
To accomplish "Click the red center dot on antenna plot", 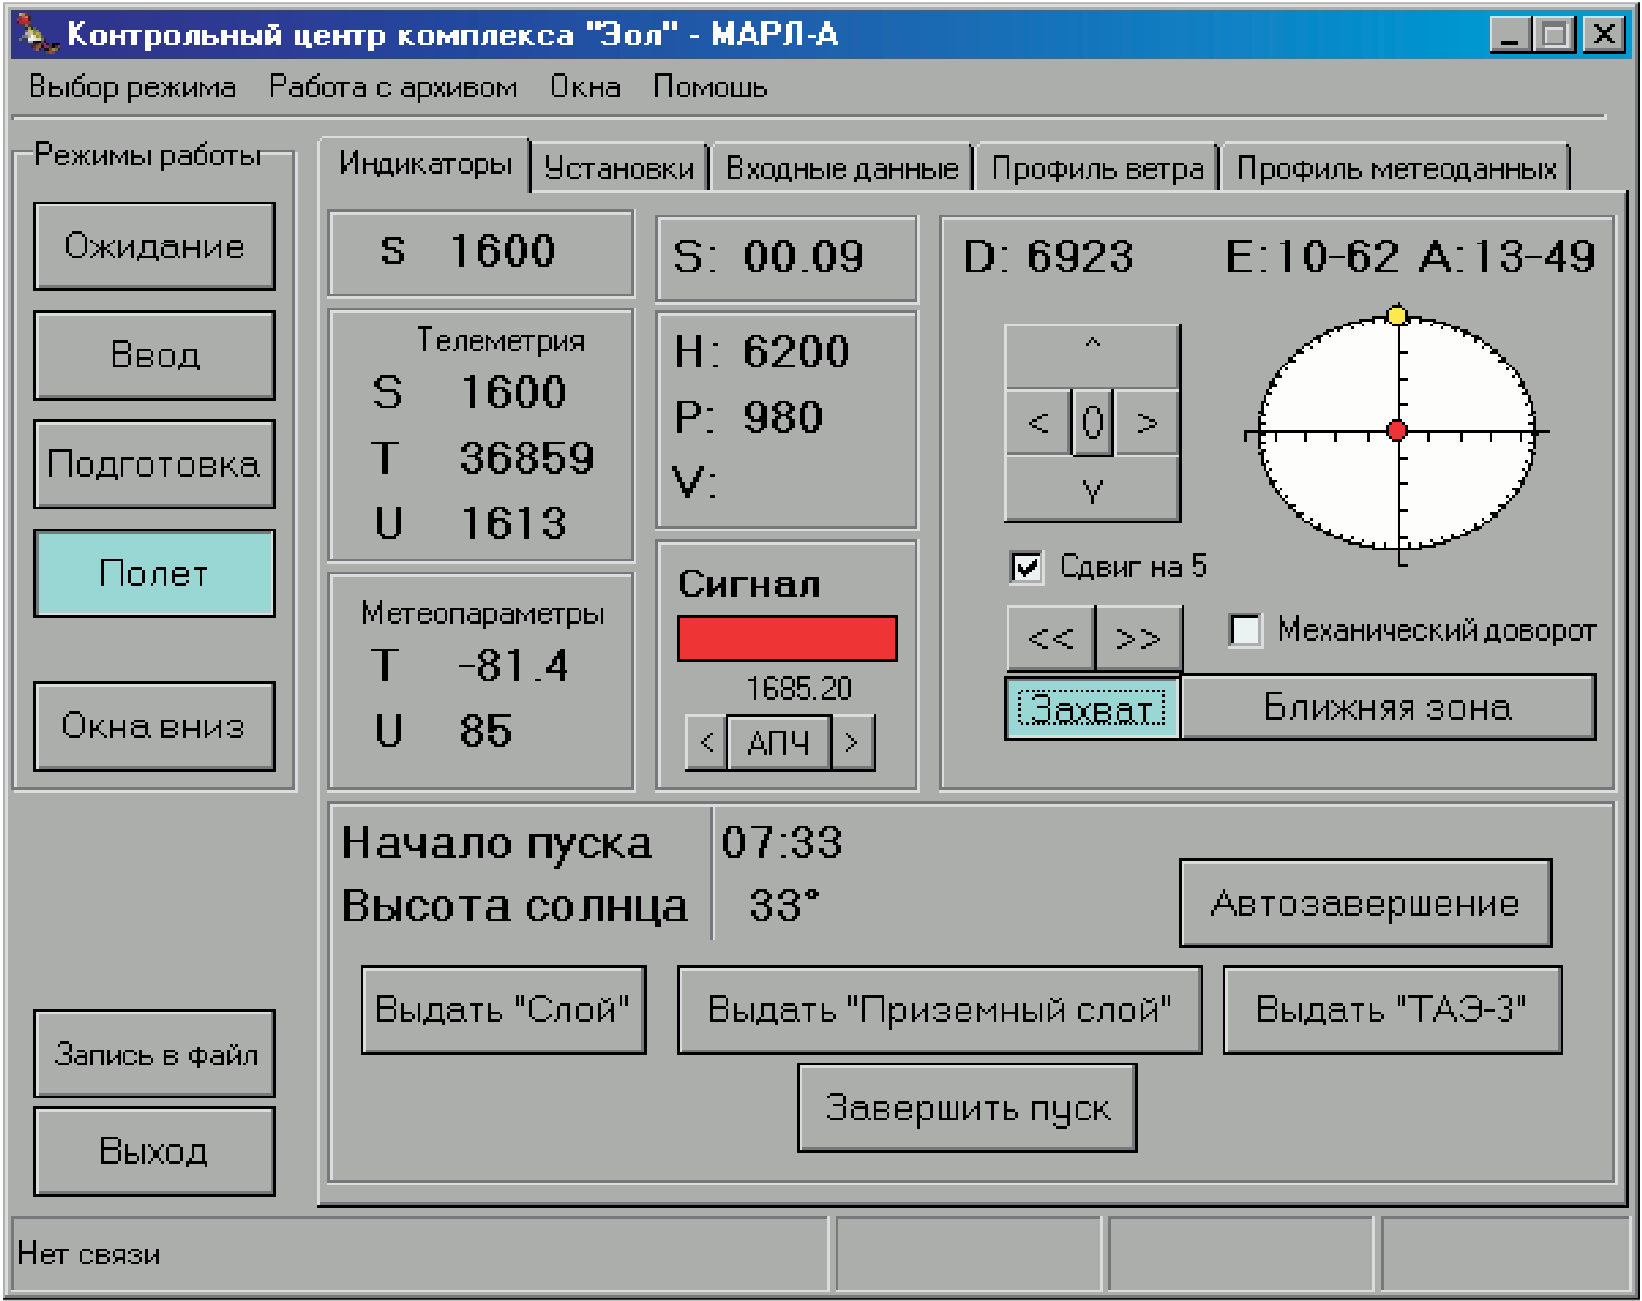I will 1397,431.
